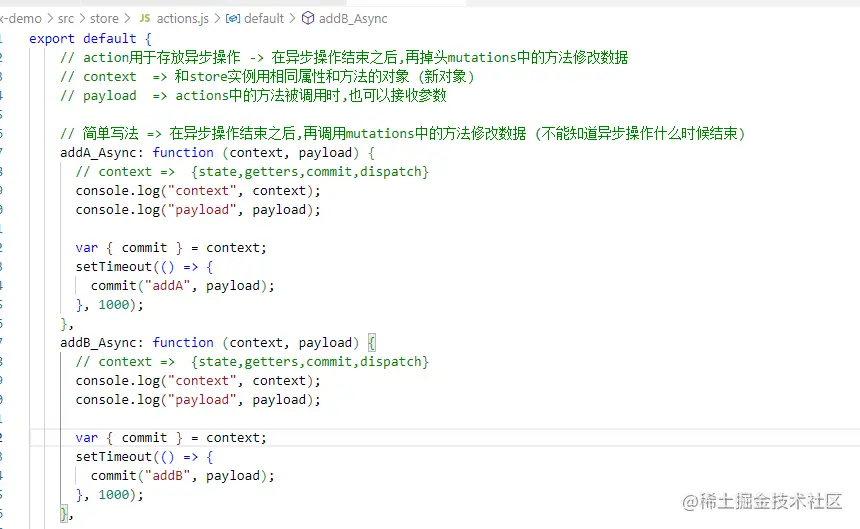Expand breadcrumb chevron after store
This screenshot has height=529, width=860.
[x=127, y=19]
